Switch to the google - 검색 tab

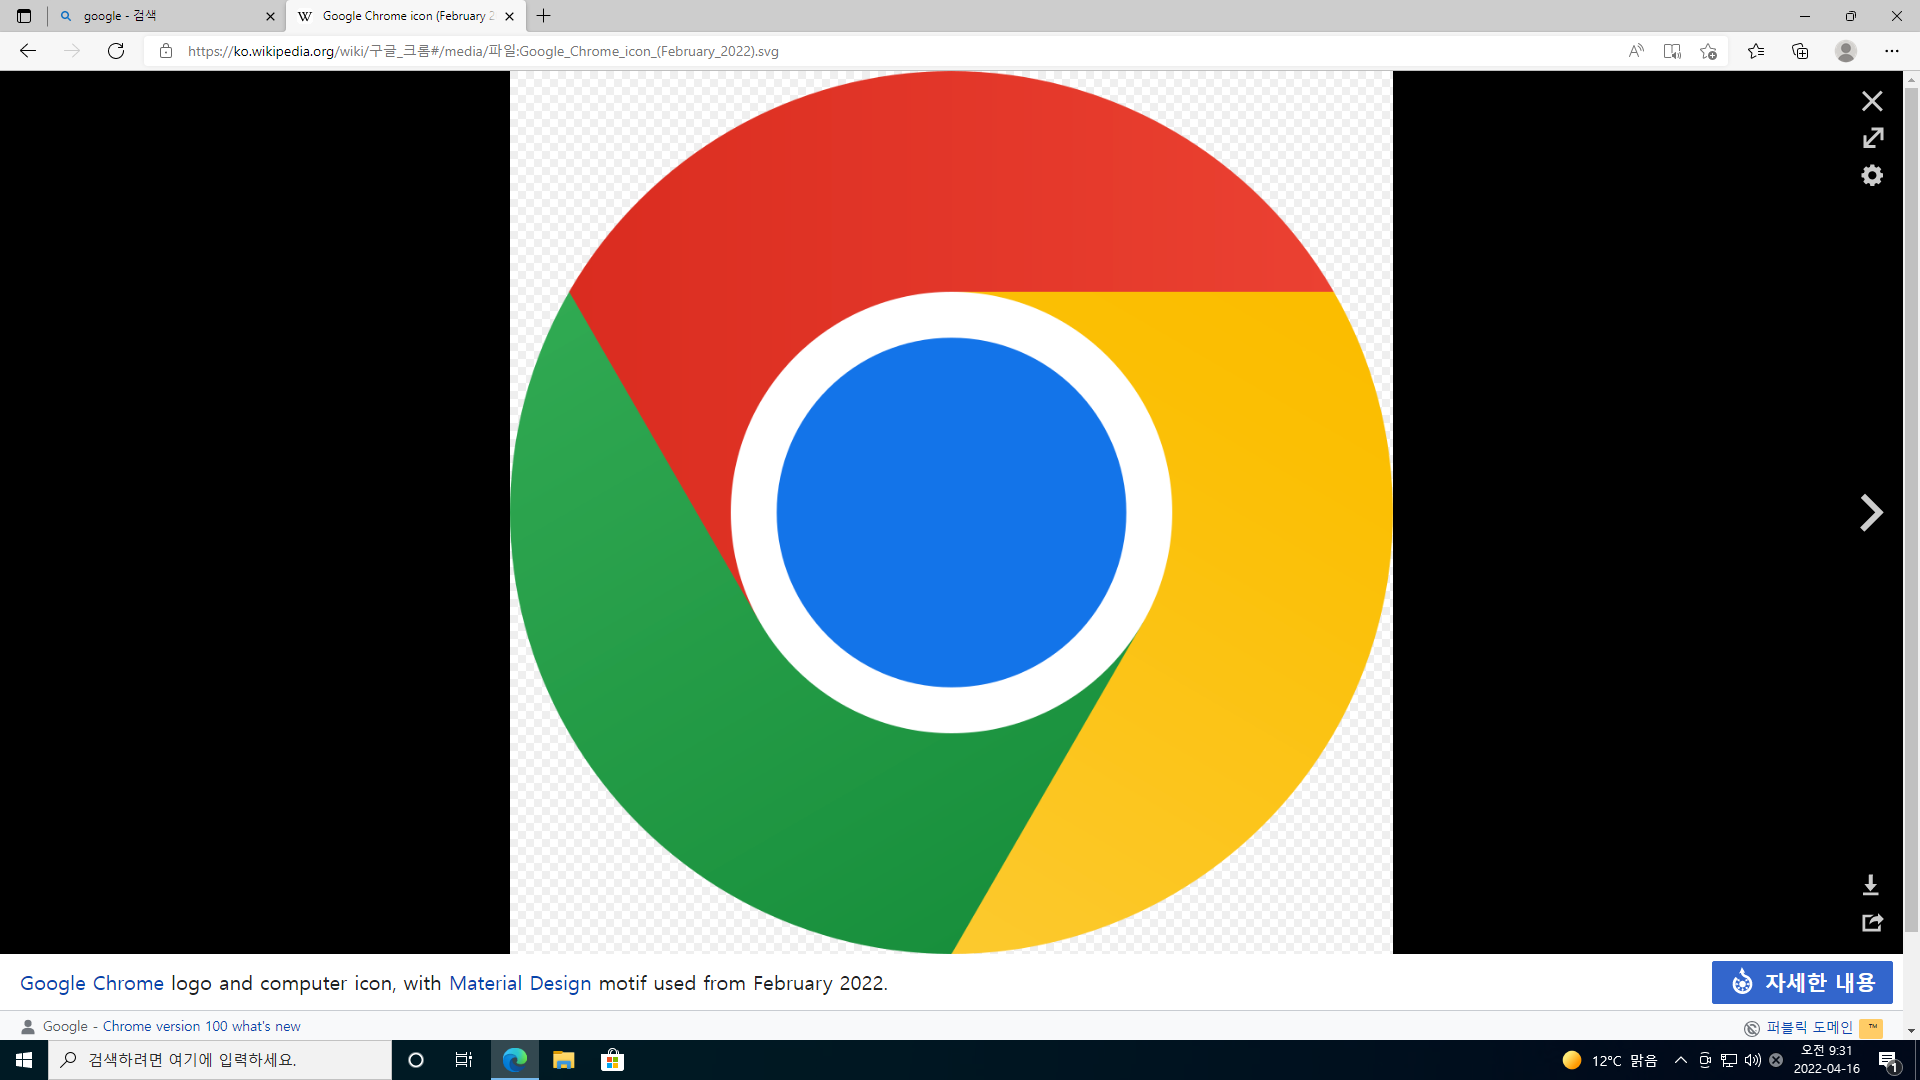(165, 16)
